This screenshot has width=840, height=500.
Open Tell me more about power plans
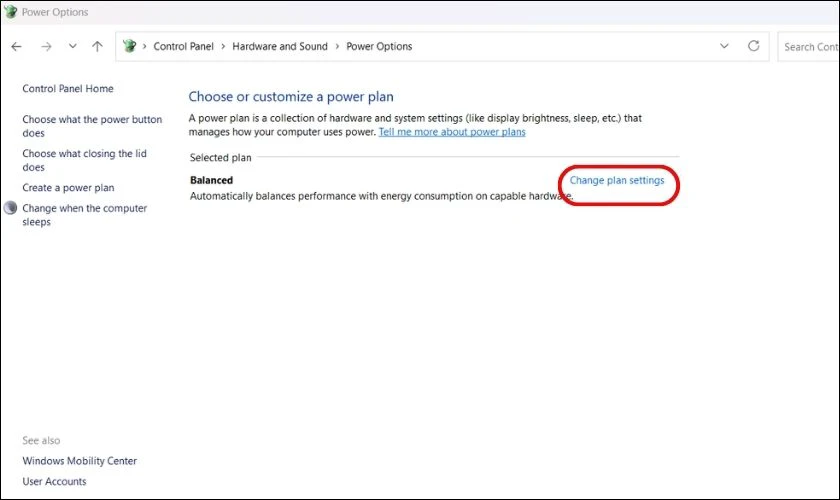(452, 132)
